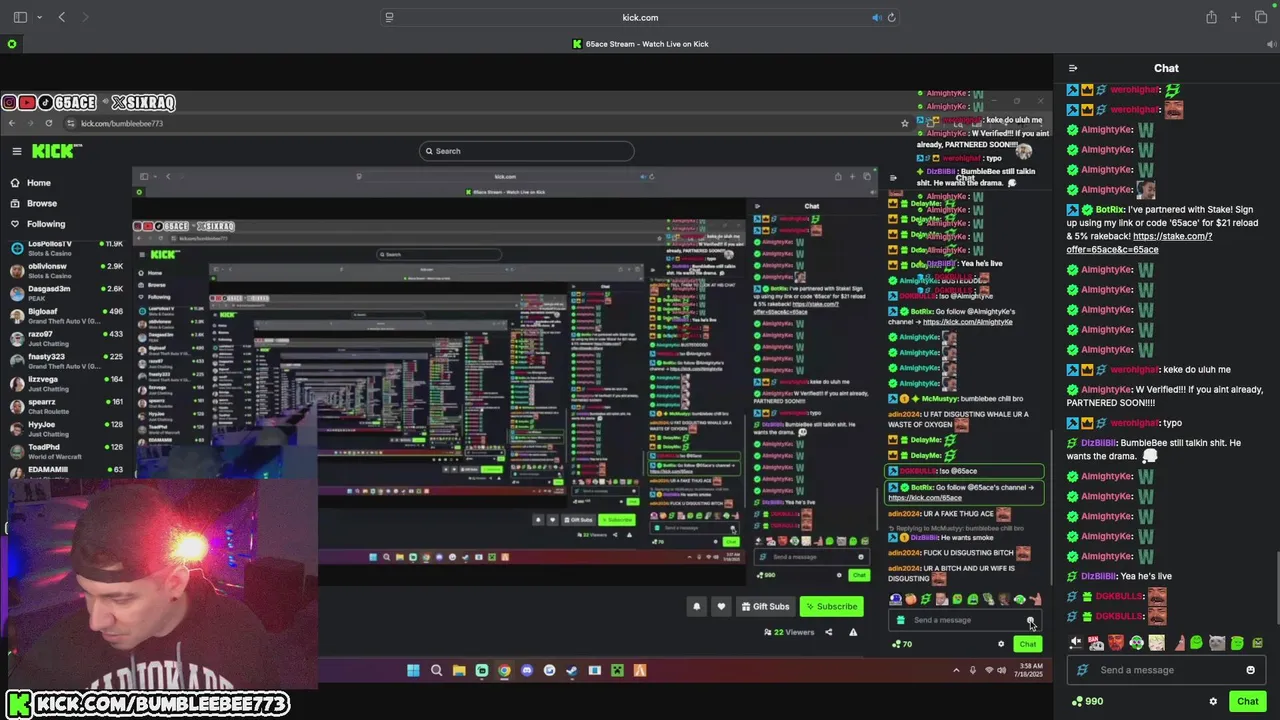Screen dimensions: 1280x720
Task: Click the Safari forward arrow
Action: click(x=85, y=17)
